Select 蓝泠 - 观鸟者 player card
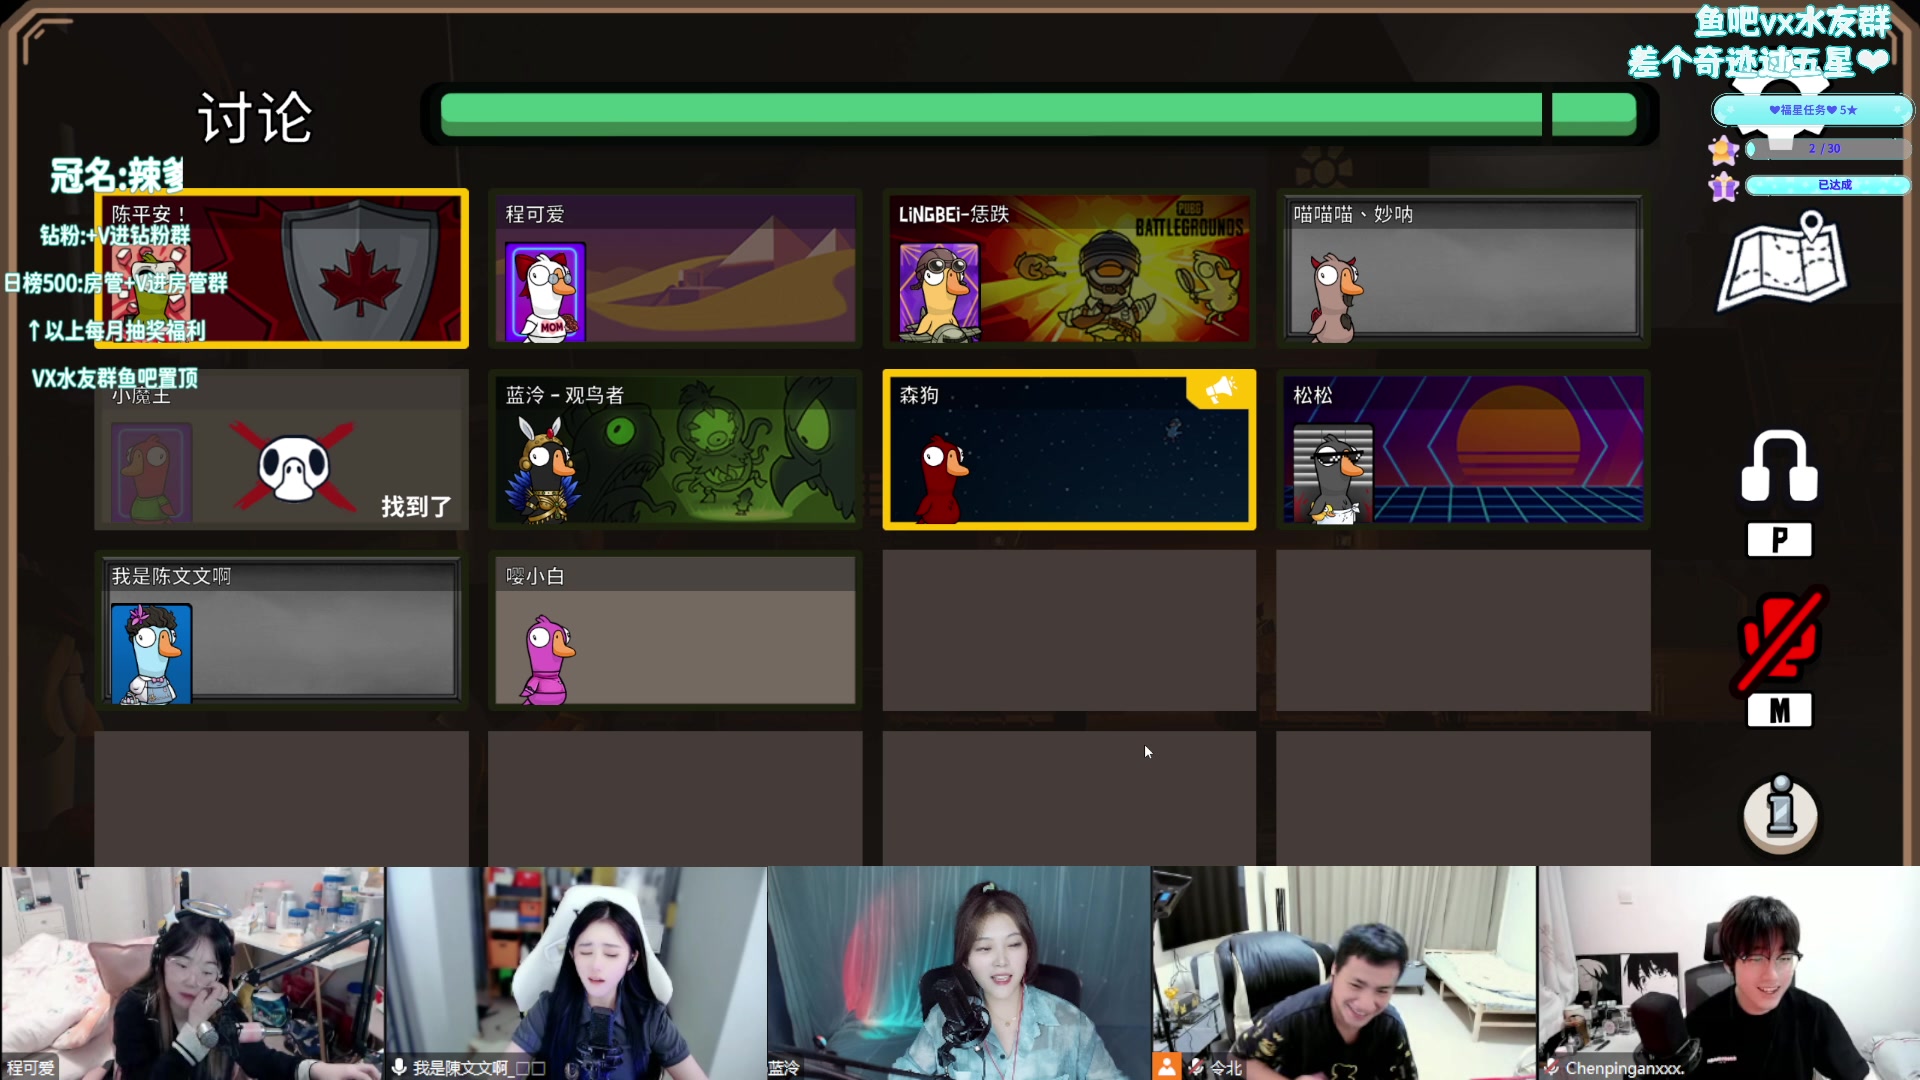The height and width of the screenshot is (1080, 1920). coord(675,449)
